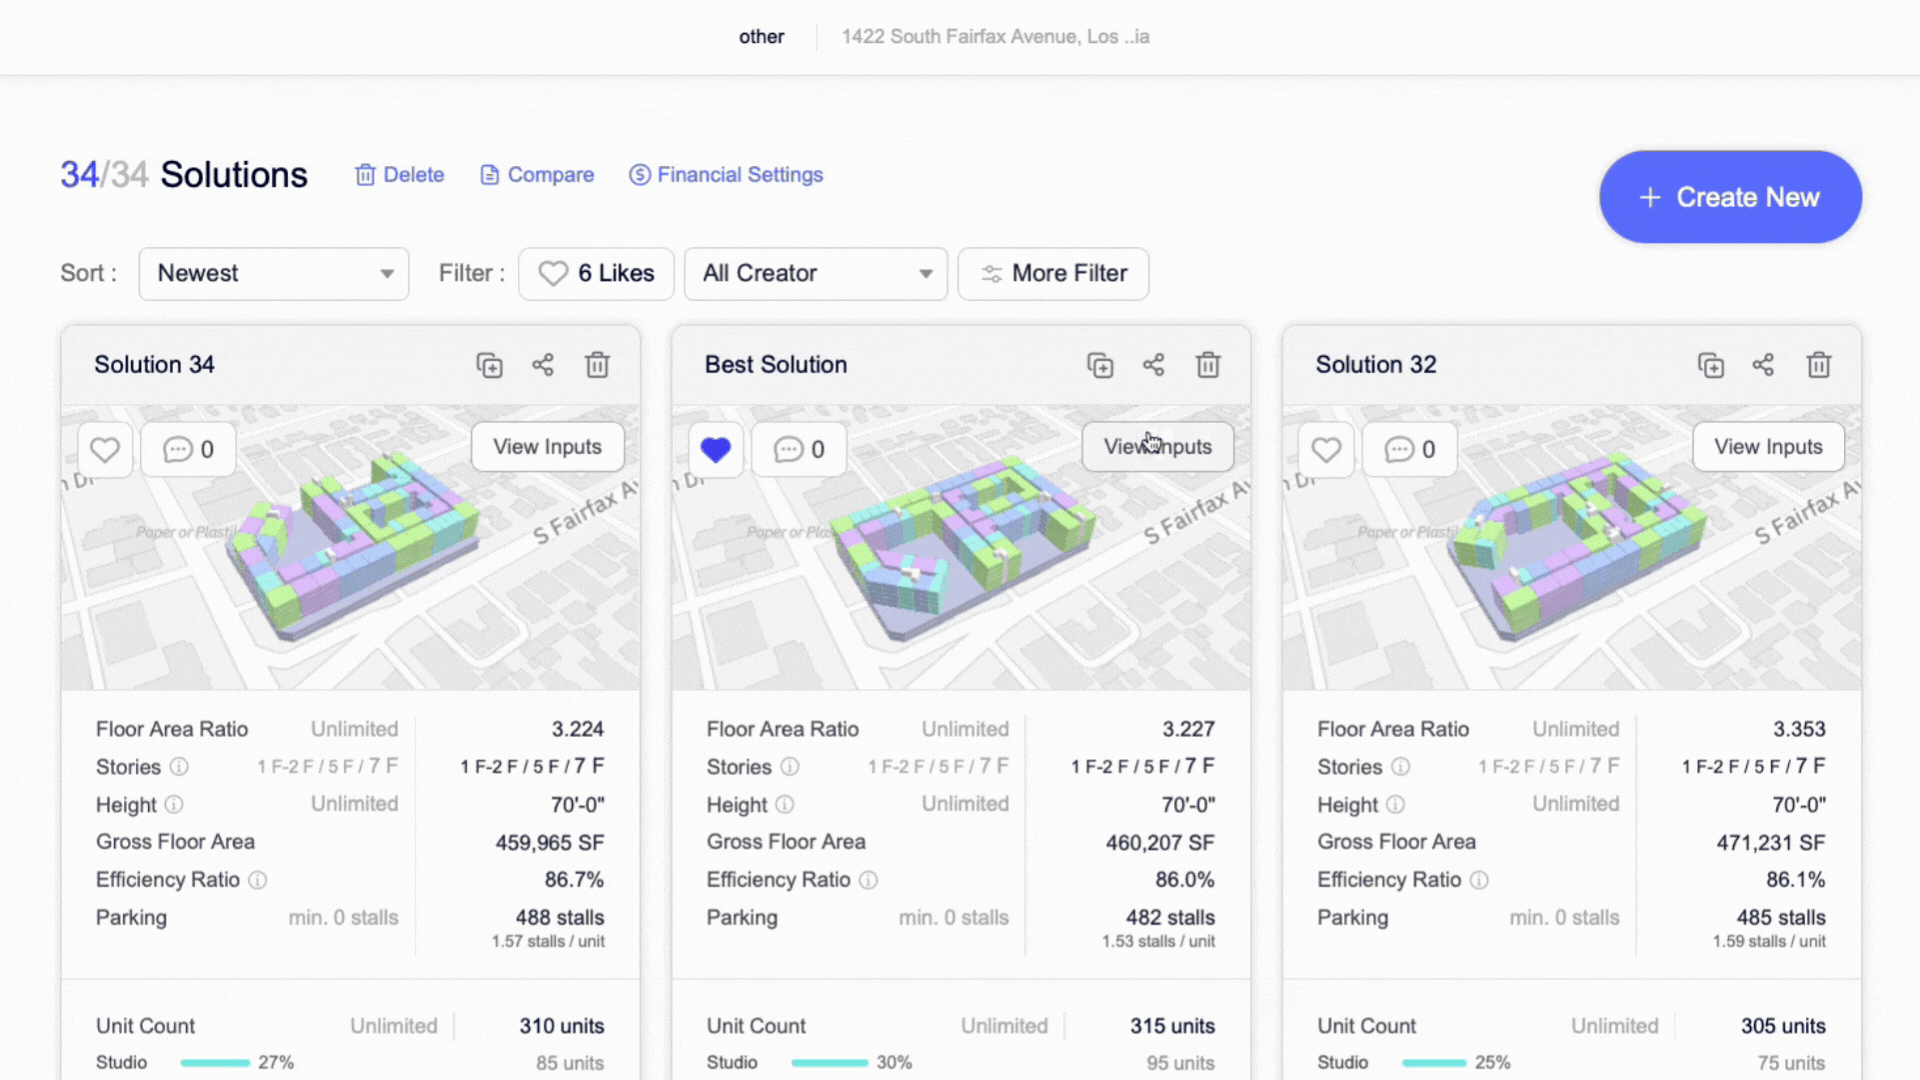Open Financial Settings
Image resolution: width=1920 pixels, height=1080 pixels.
coord(726,175)
